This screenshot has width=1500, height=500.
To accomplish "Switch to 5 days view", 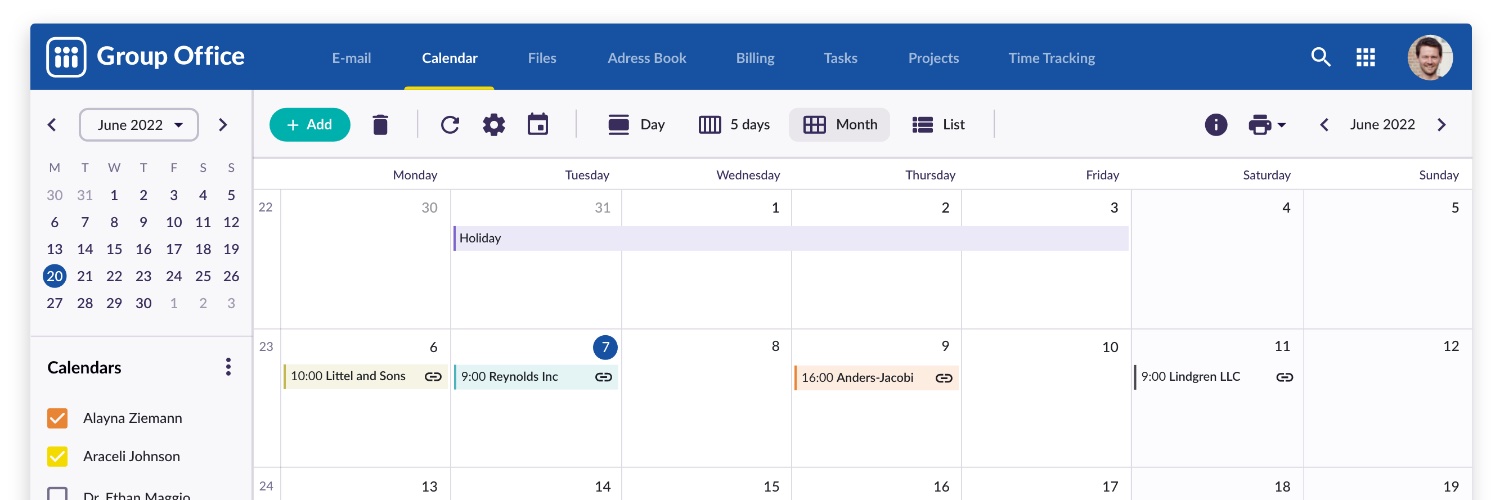I will pos(734,125).
